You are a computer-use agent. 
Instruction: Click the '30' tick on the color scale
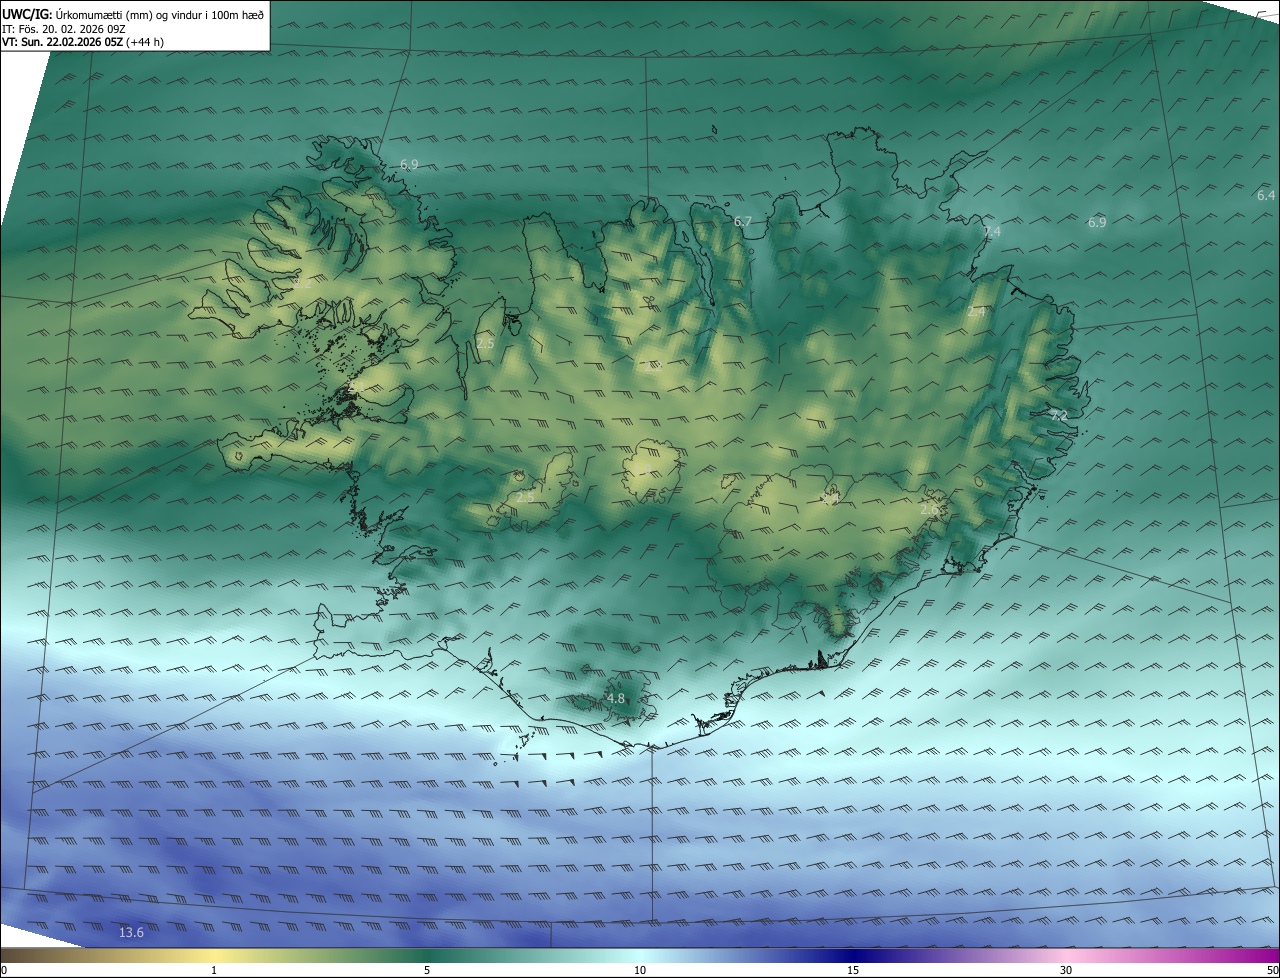click(1066, 970)
